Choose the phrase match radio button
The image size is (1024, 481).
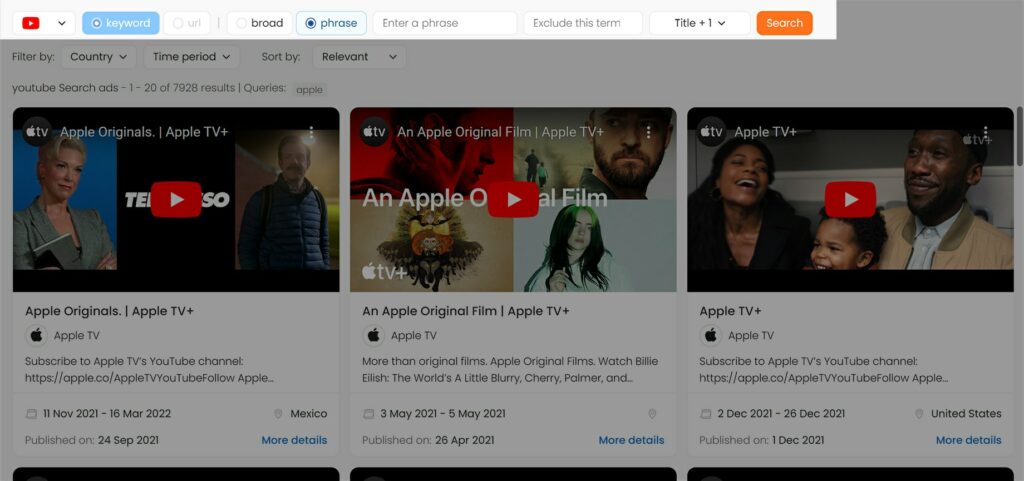(x=331, y=23)
